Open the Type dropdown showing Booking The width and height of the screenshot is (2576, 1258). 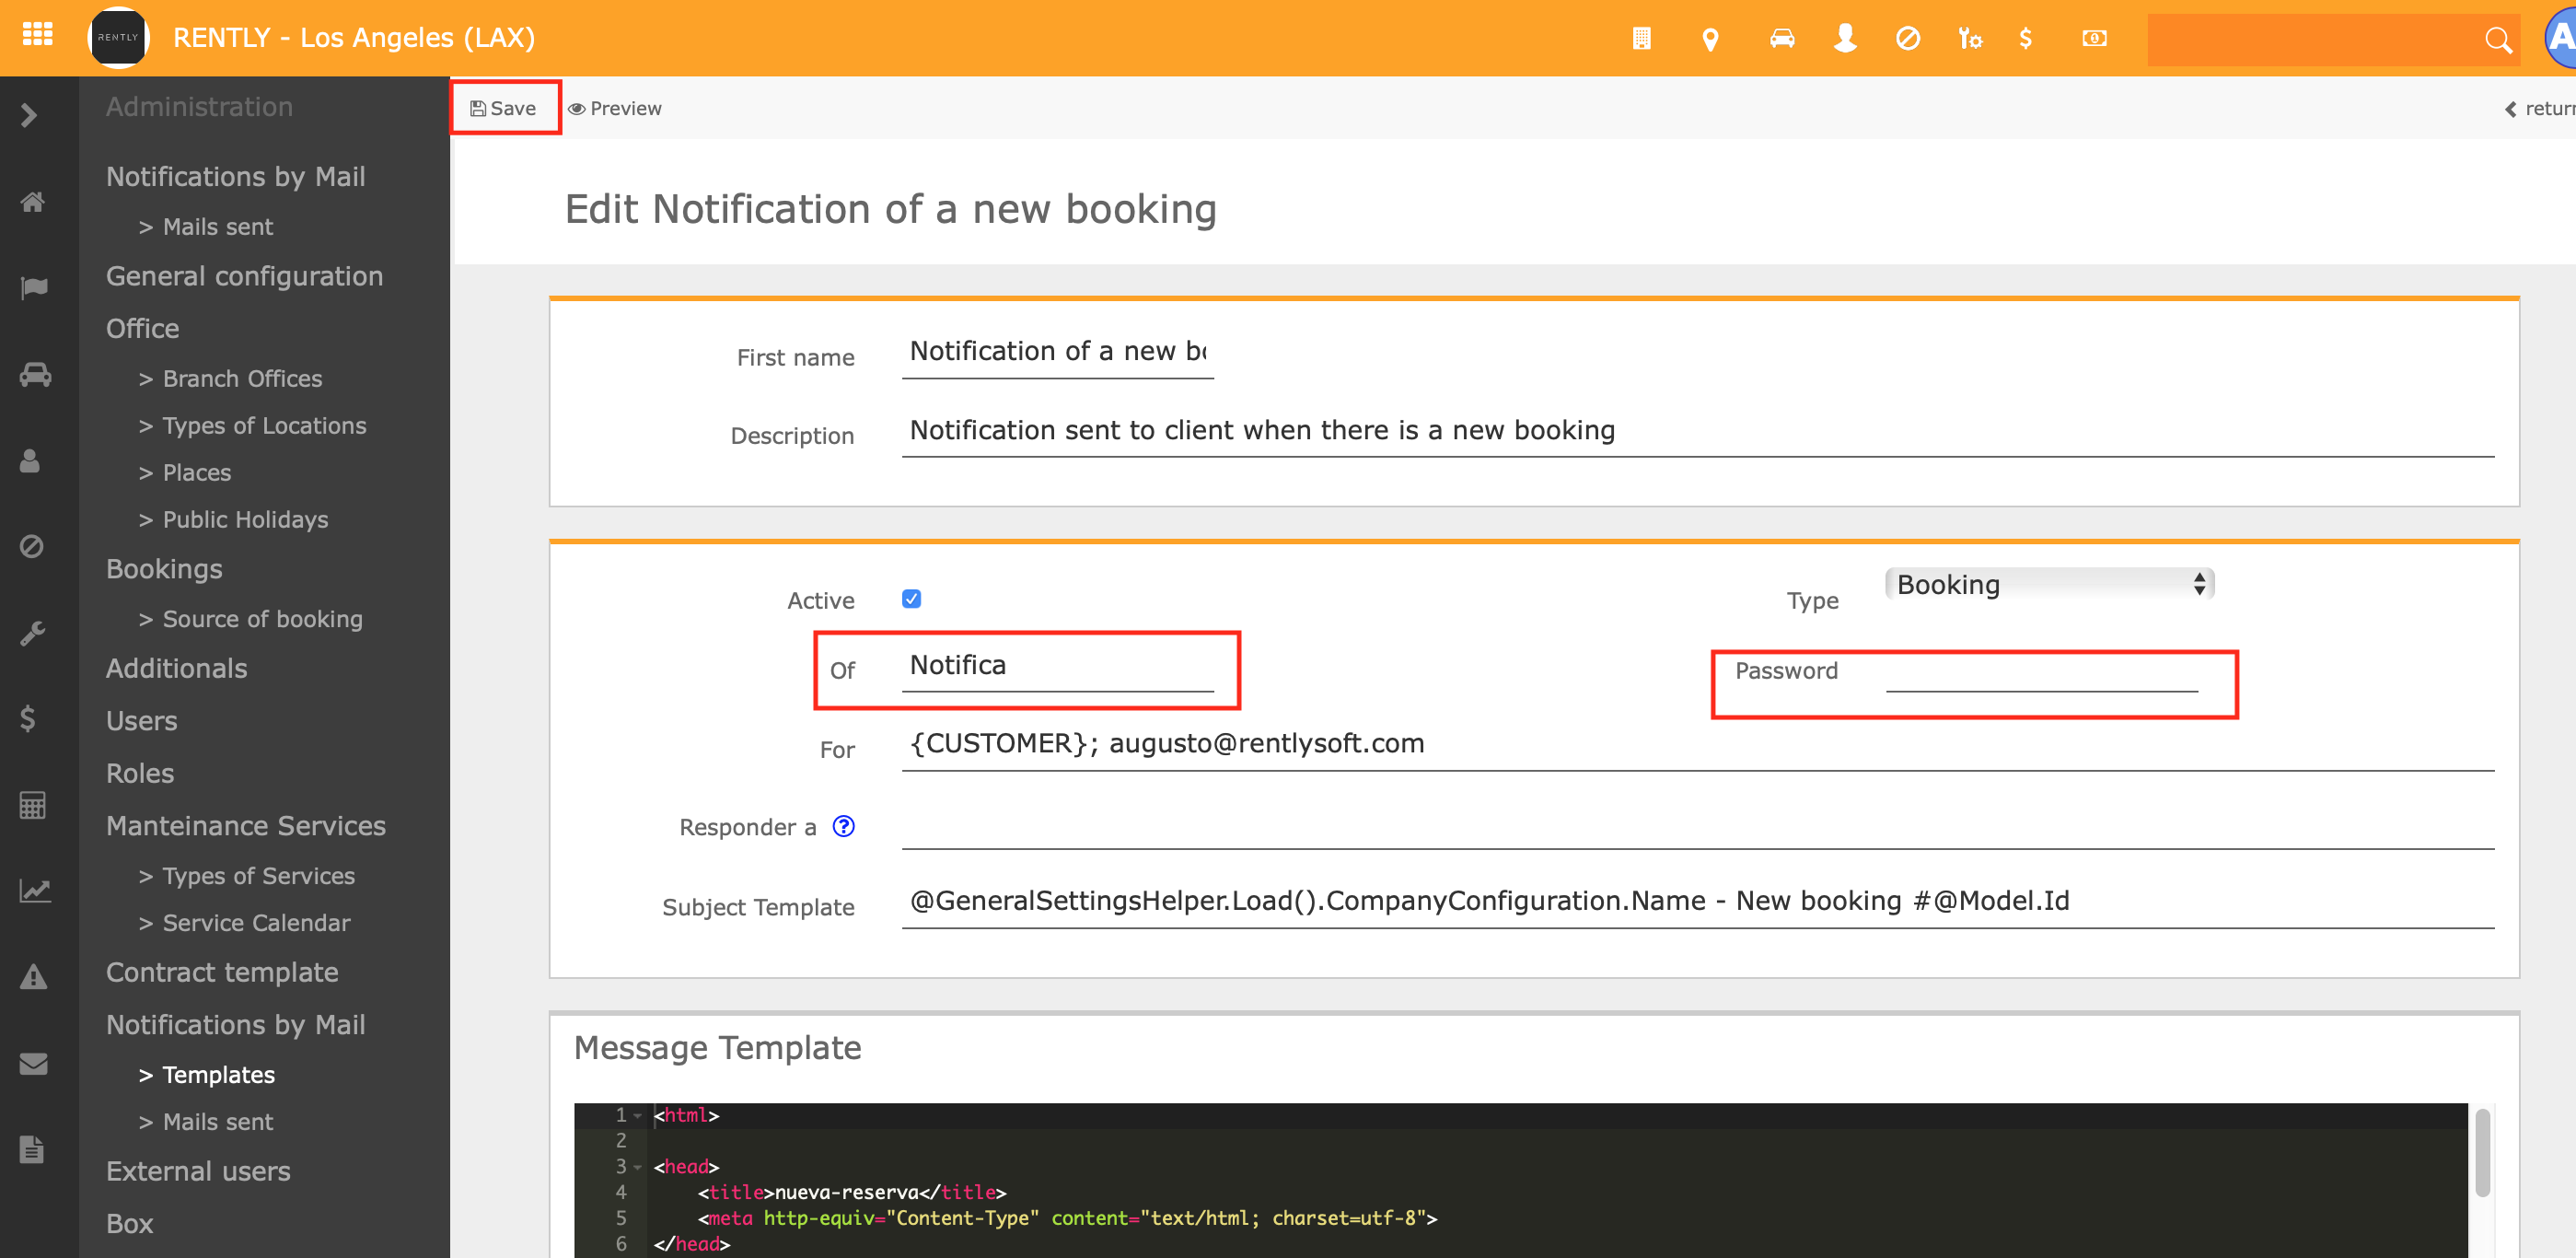pos(2049,584)
